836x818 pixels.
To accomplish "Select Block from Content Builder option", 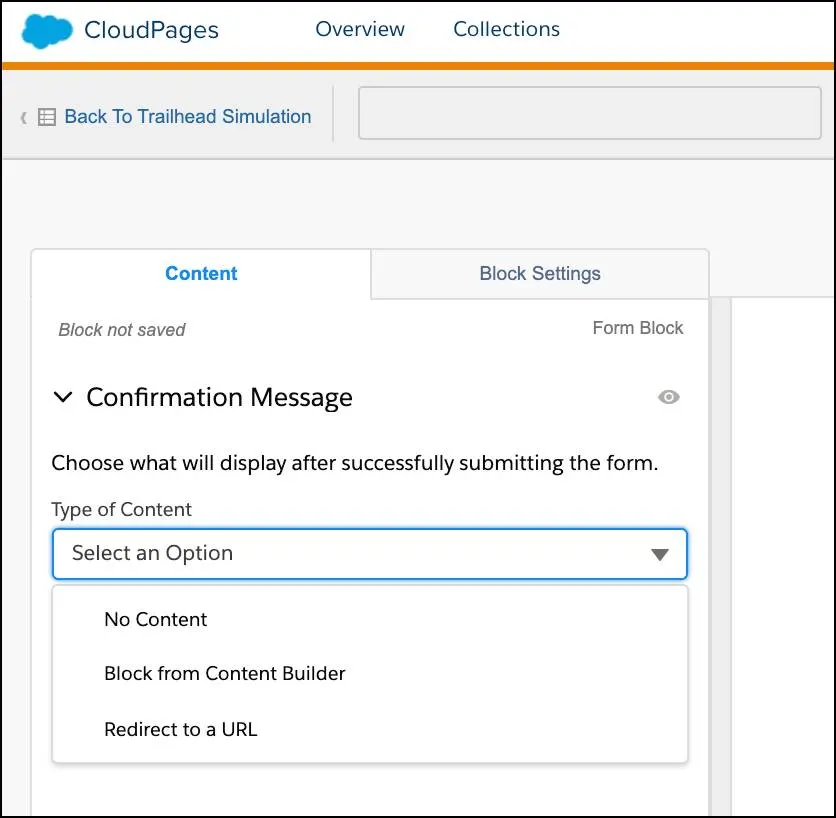I will pyautogui.click(x=224, y=674).
